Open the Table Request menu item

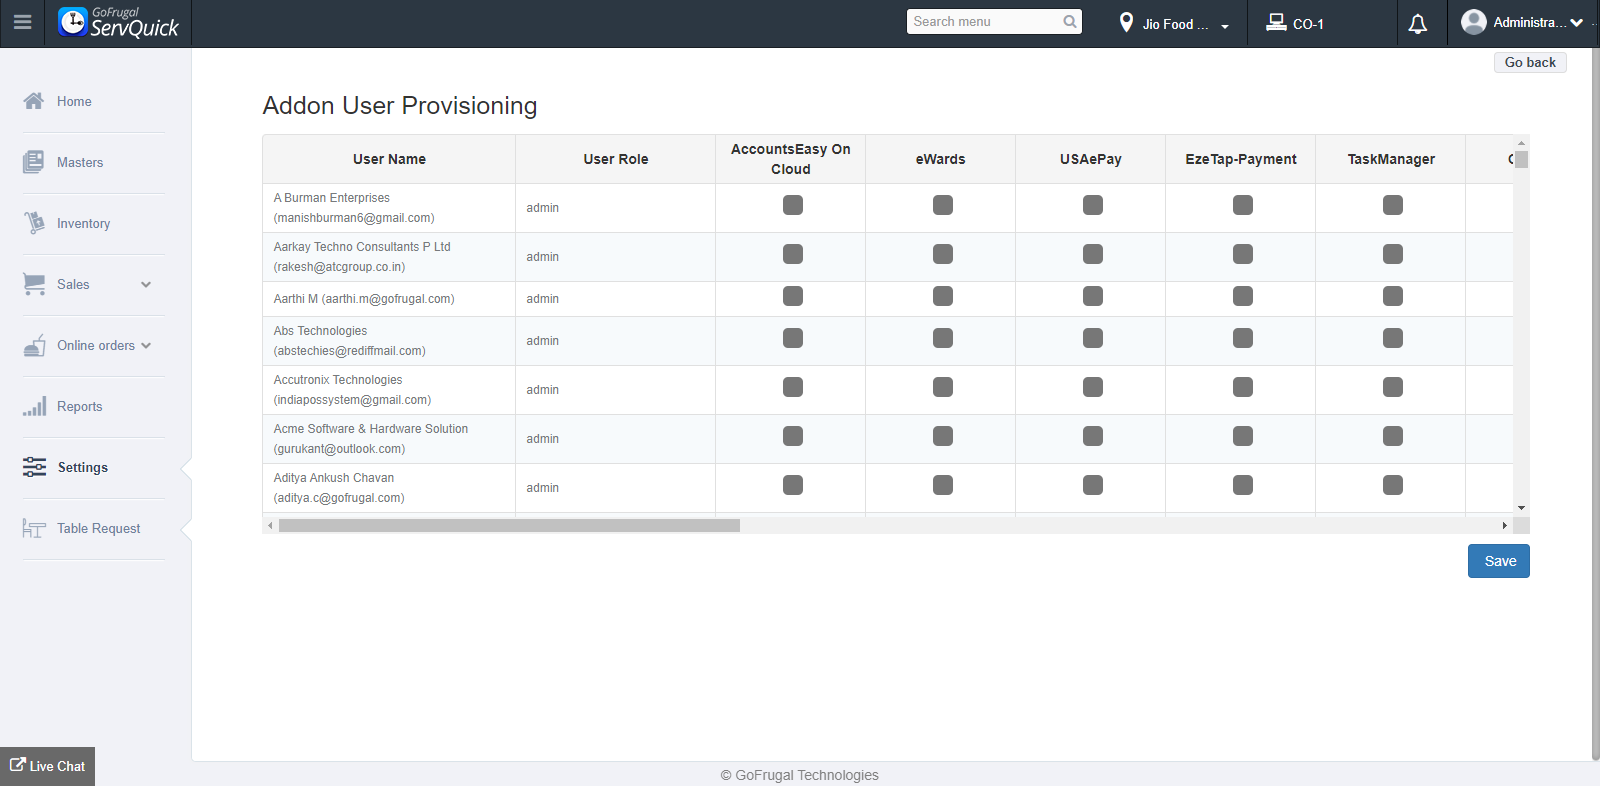98,528
